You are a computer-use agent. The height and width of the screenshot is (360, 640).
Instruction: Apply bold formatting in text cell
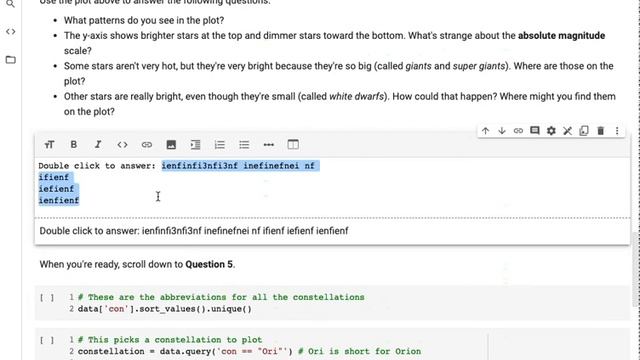pyautogui.click(x=73, y=144)
